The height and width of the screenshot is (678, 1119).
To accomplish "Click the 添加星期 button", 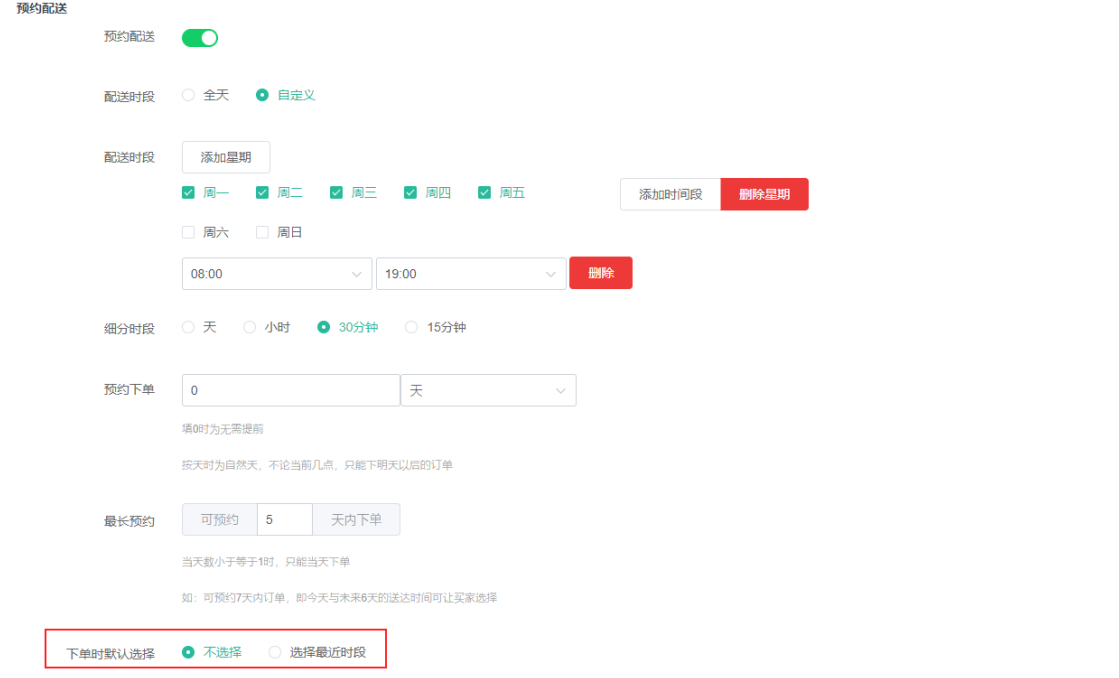I will point(226,157).
